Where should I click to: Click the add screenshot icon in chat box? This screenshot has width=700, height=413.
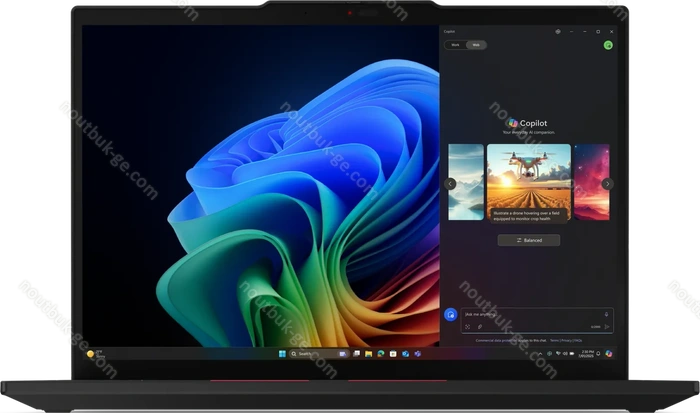click(467, 326)
